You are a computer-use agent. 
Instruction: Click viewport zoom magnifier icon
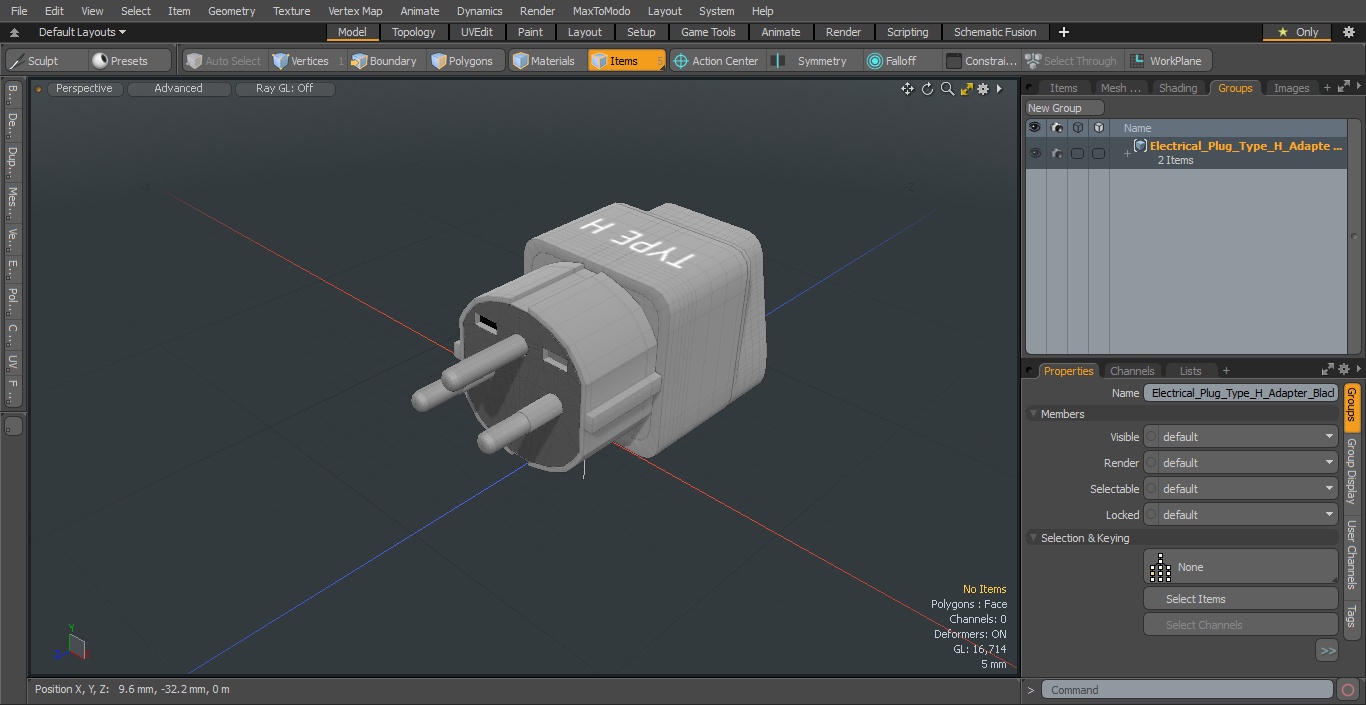[x=947, y=89]
